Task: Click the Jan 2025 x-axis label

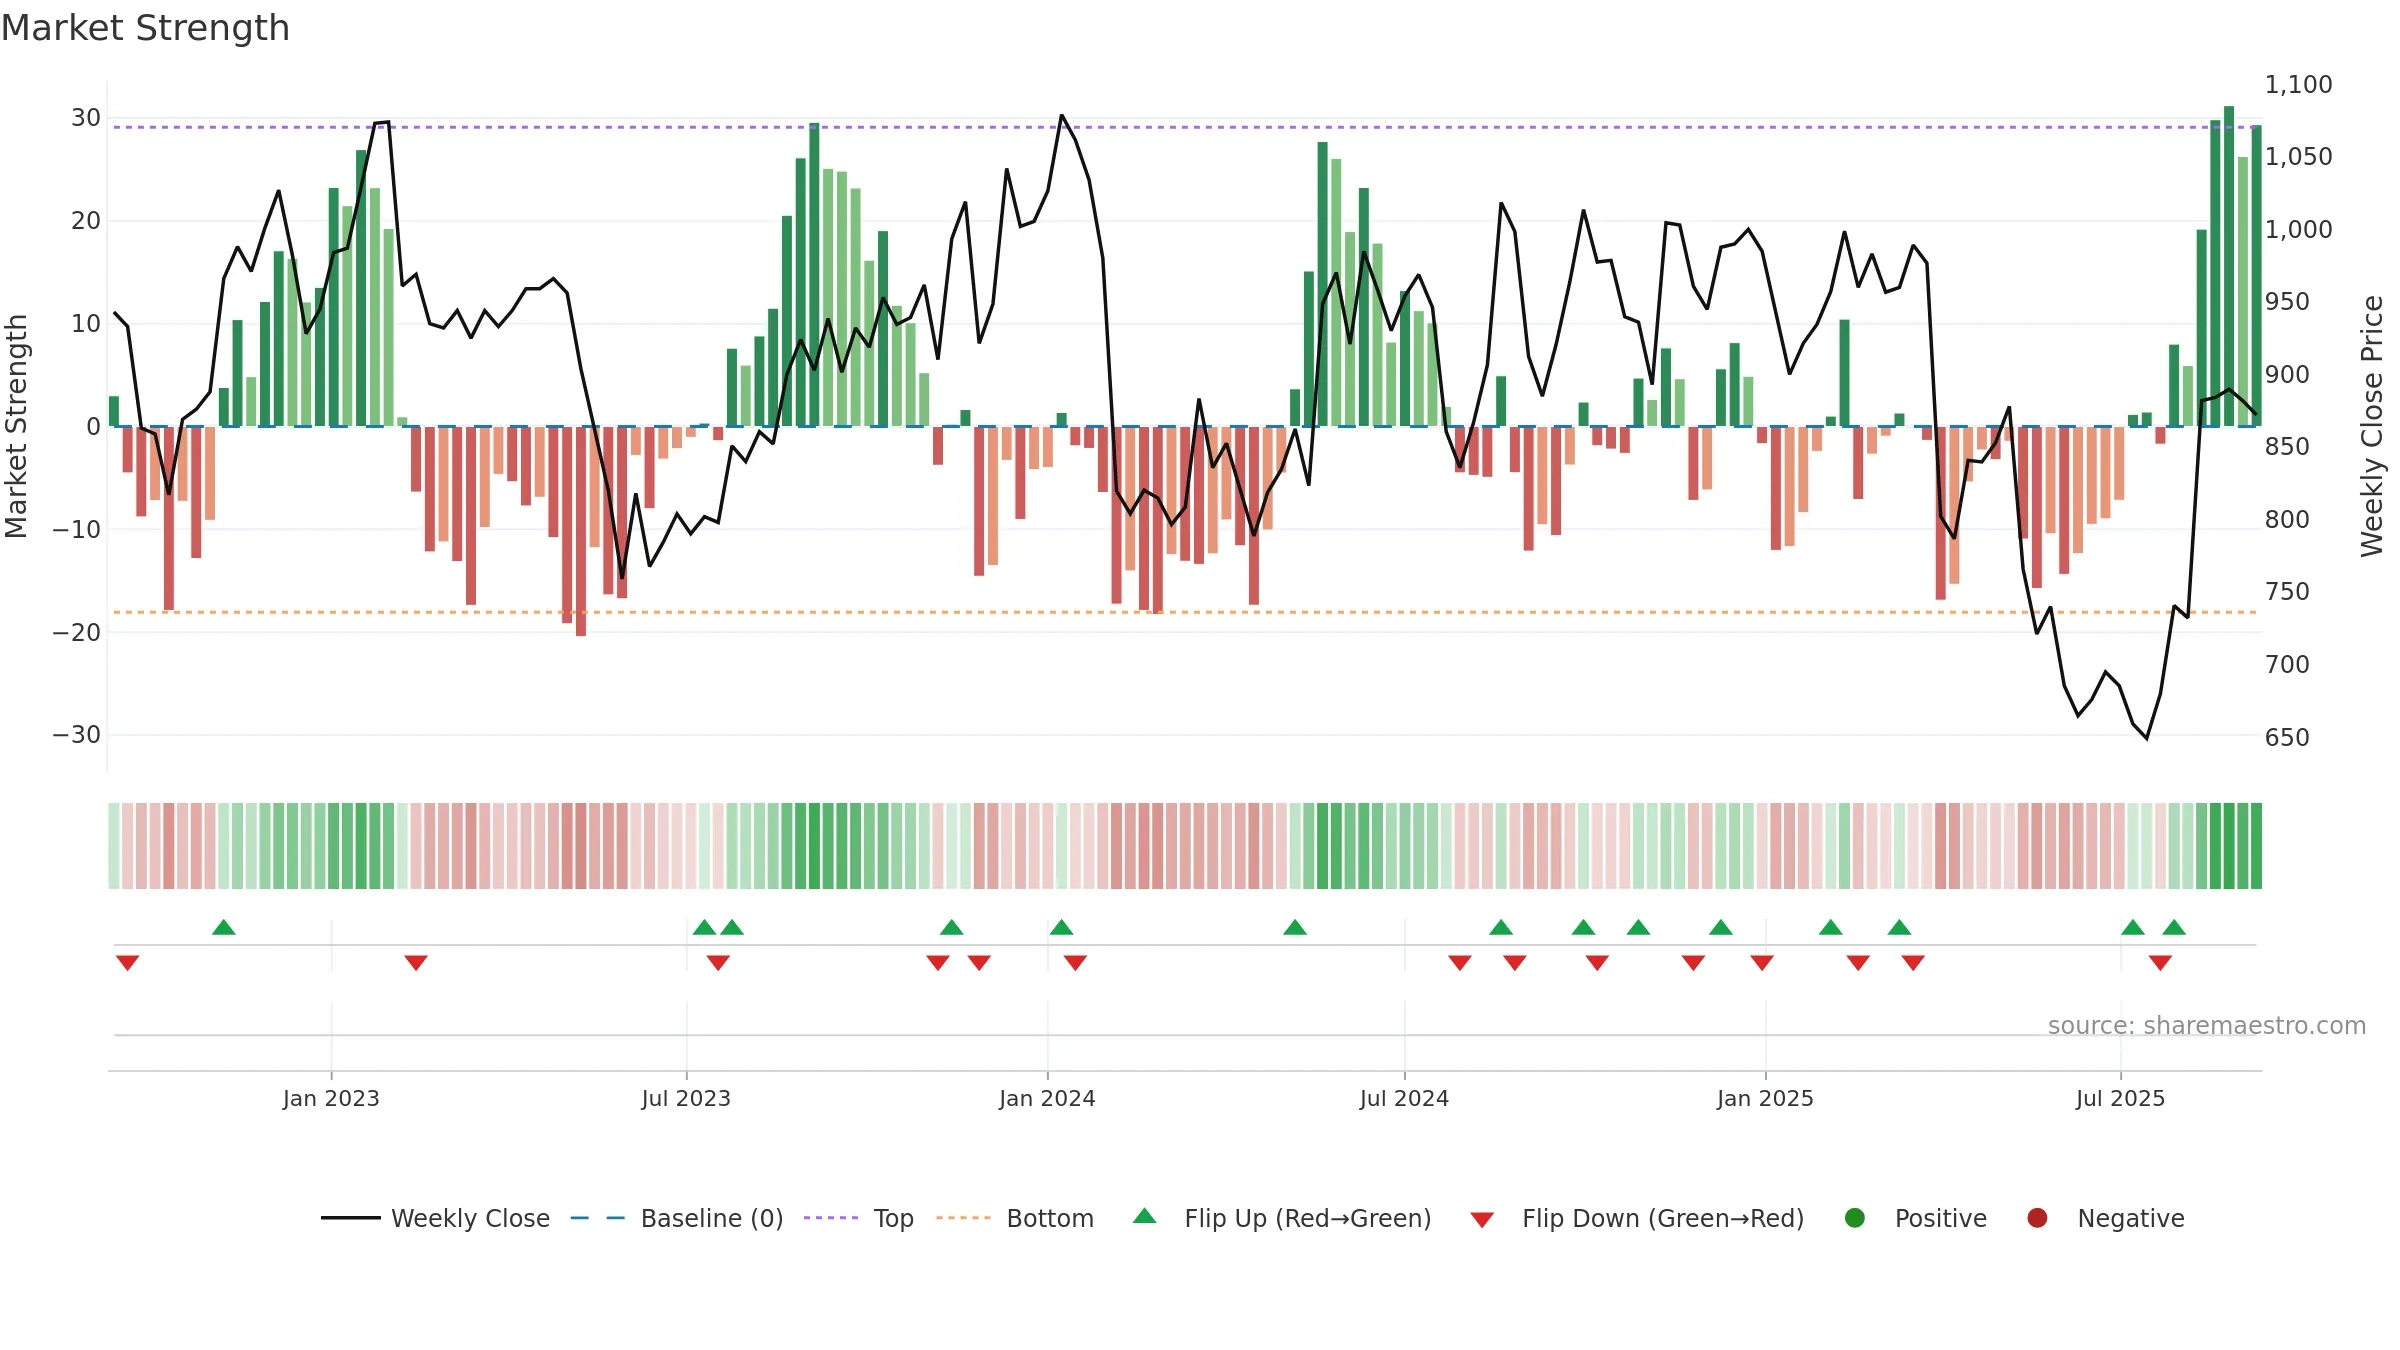Action: pyautogui.click(x=1765, y=1098)
